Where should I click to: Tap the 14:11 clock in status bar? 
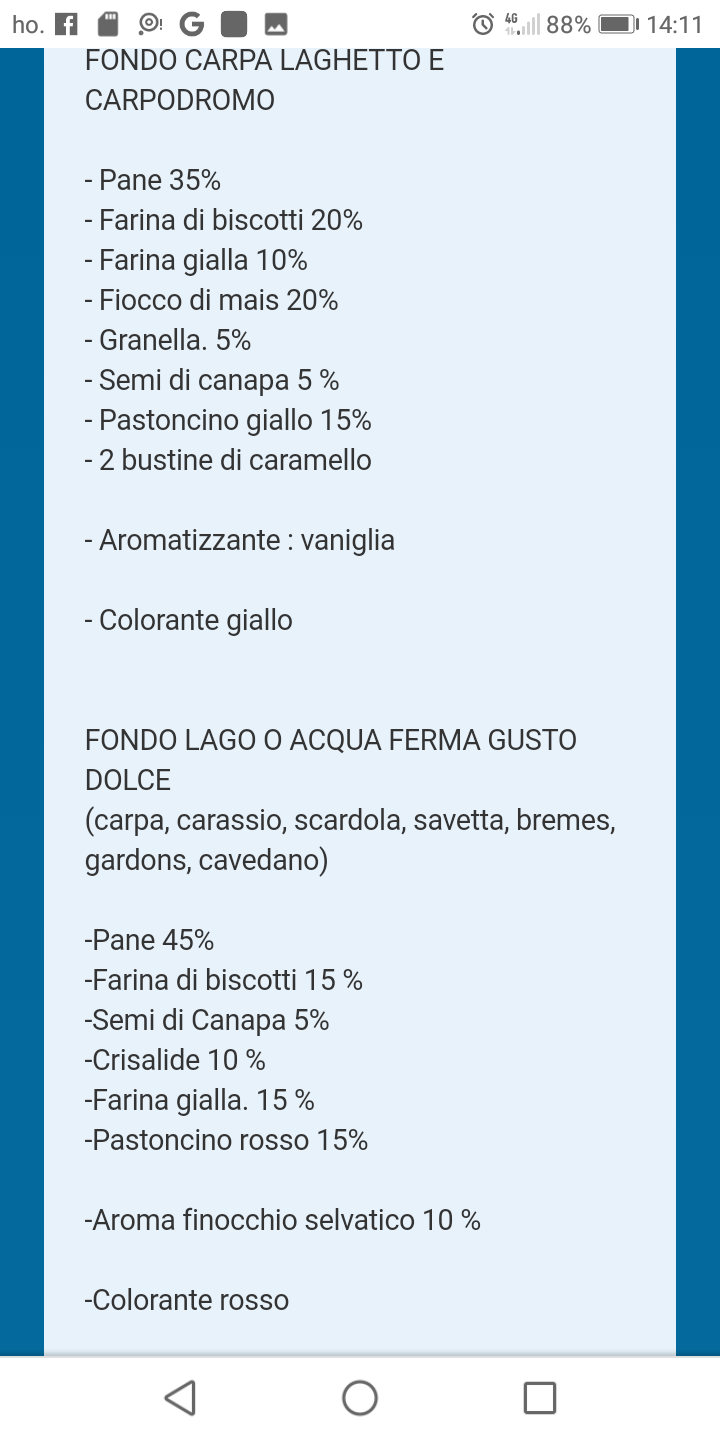pos(675,24)
